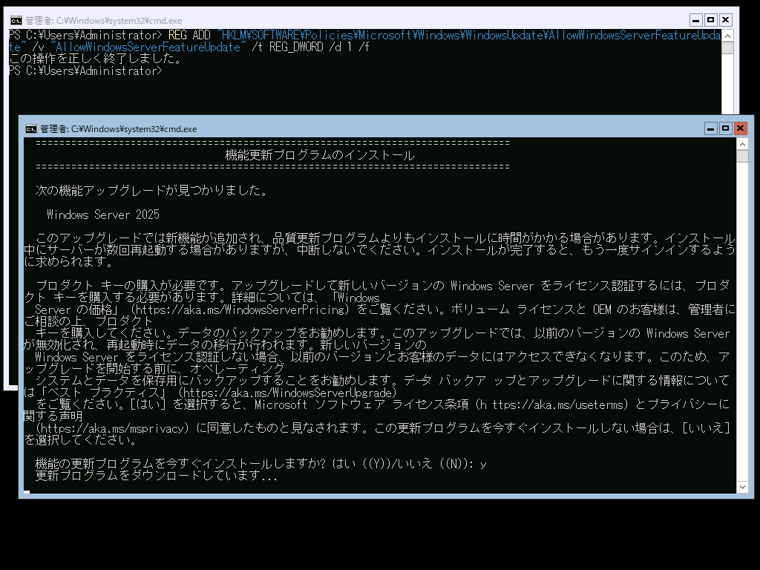
Task: Maximize the front cmd.exe window
Action: point(725,128)
